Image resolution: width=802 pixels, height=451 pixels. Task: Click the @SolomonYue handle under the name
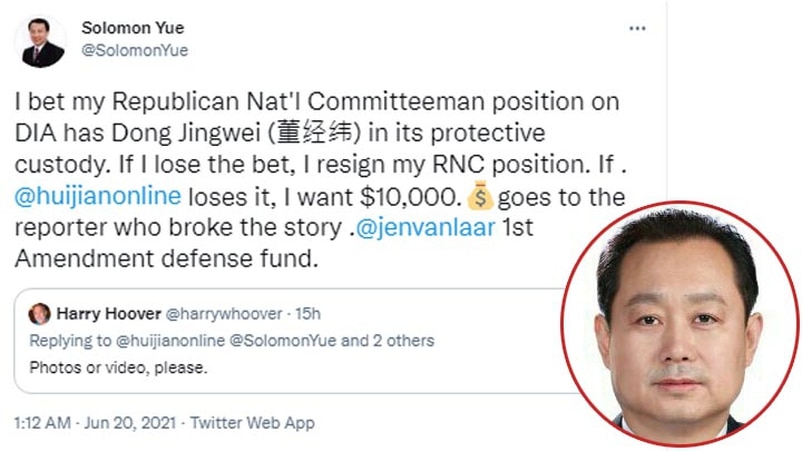tap(134, 50)
